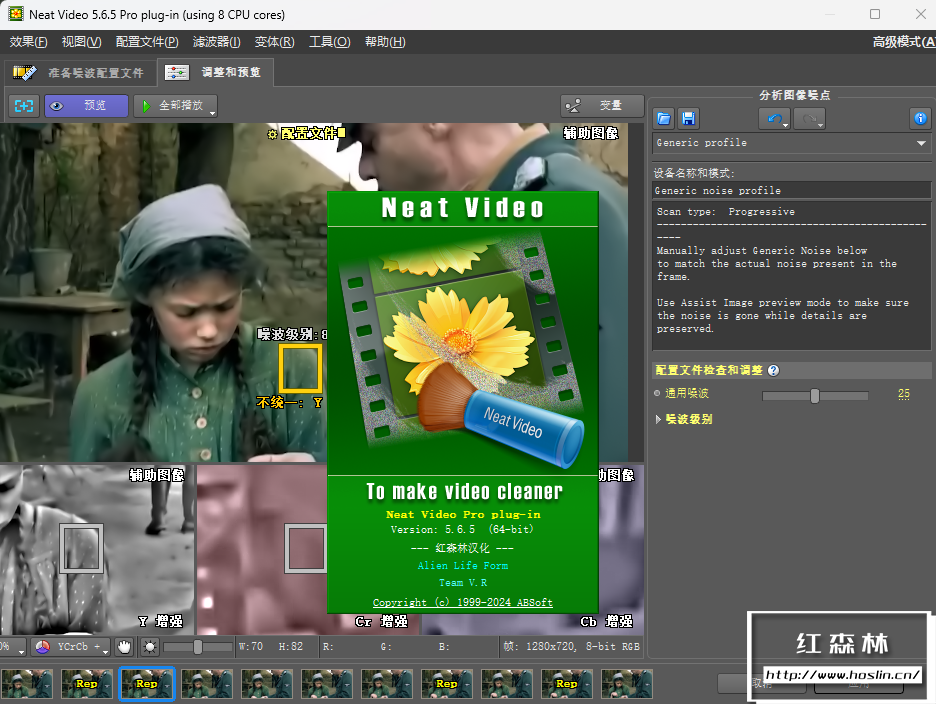Click the brightness sun icon below the viewer
Screen dimensions: 936x704
[x=150, y=647]
